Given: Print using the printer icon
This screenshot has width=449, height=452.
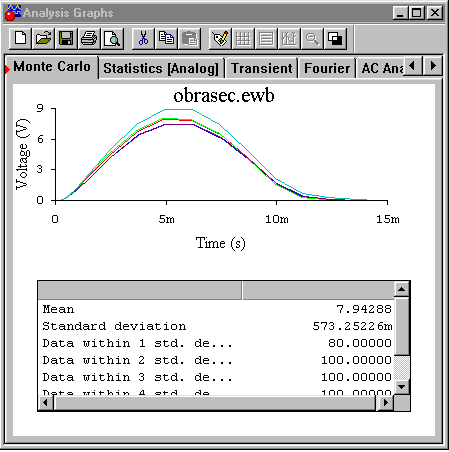Looking at the screenshot, I should 89,38.
